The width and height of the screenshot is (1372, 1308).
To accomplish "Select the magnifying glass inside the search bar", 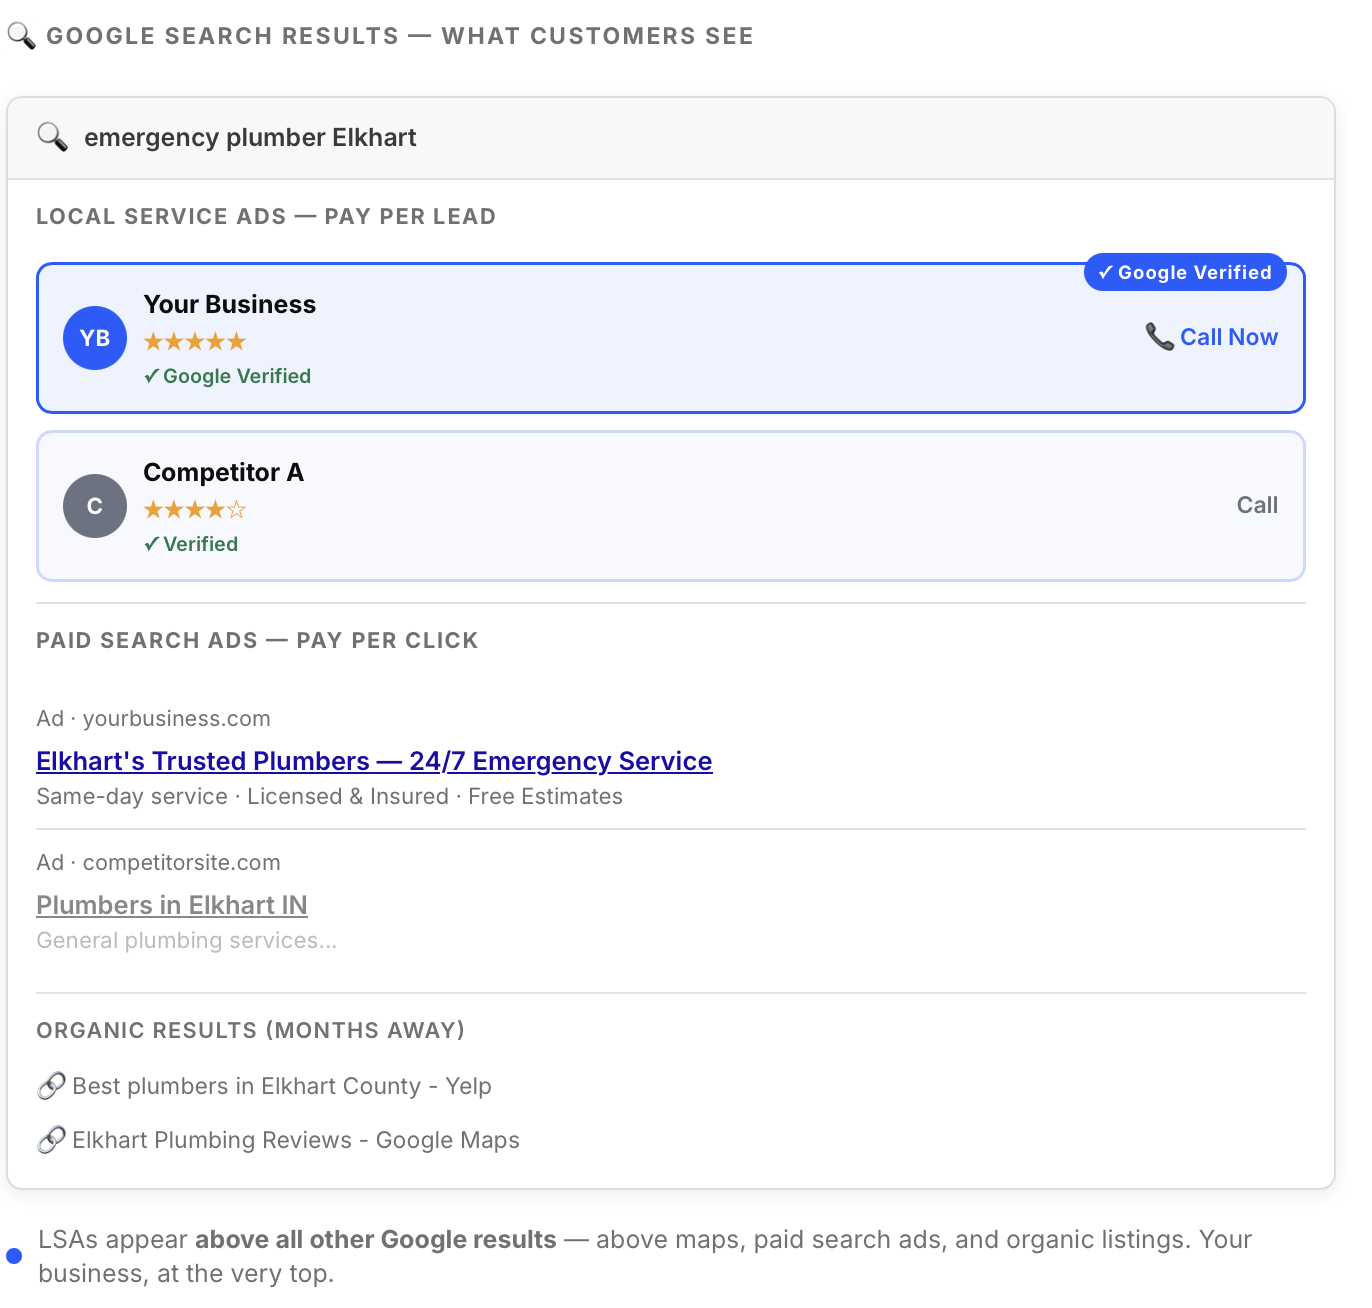I will [52, 137].
